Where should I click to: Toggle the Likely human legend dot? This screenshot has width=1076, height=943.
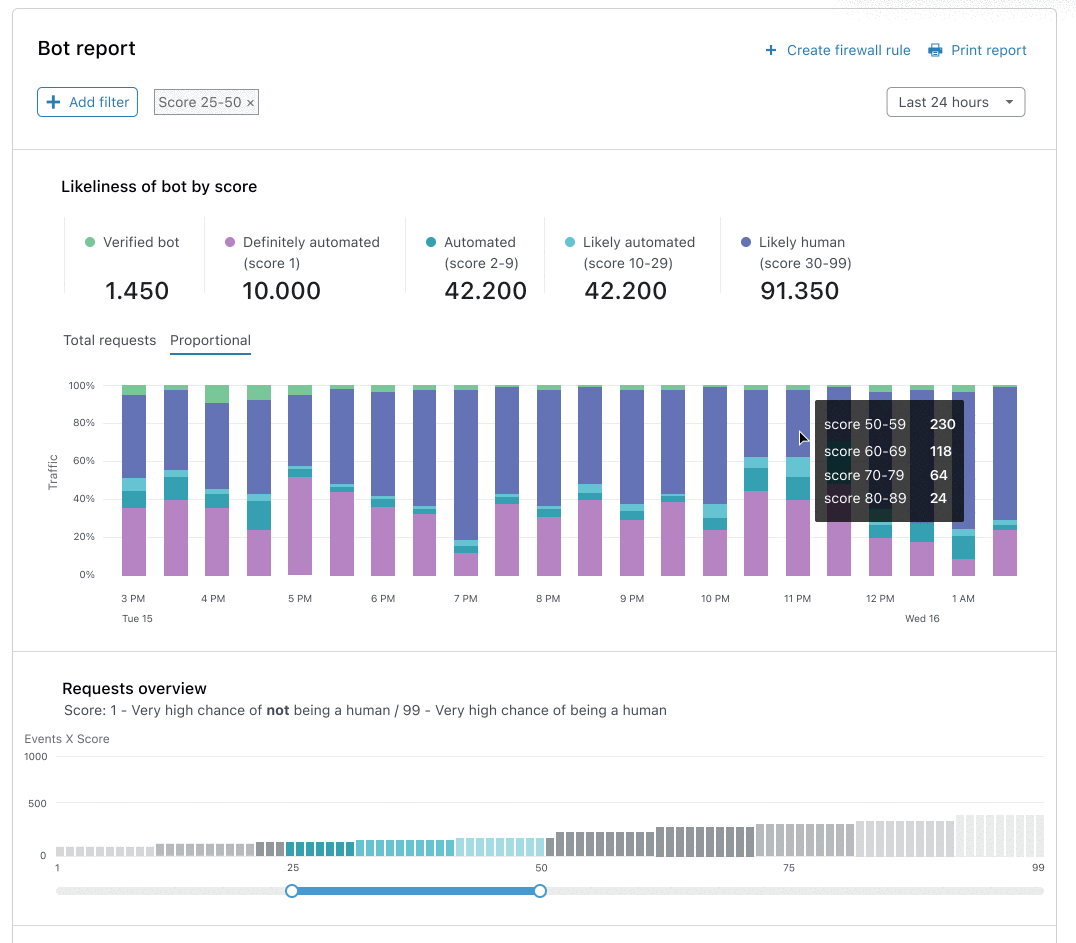coord(746,242)
